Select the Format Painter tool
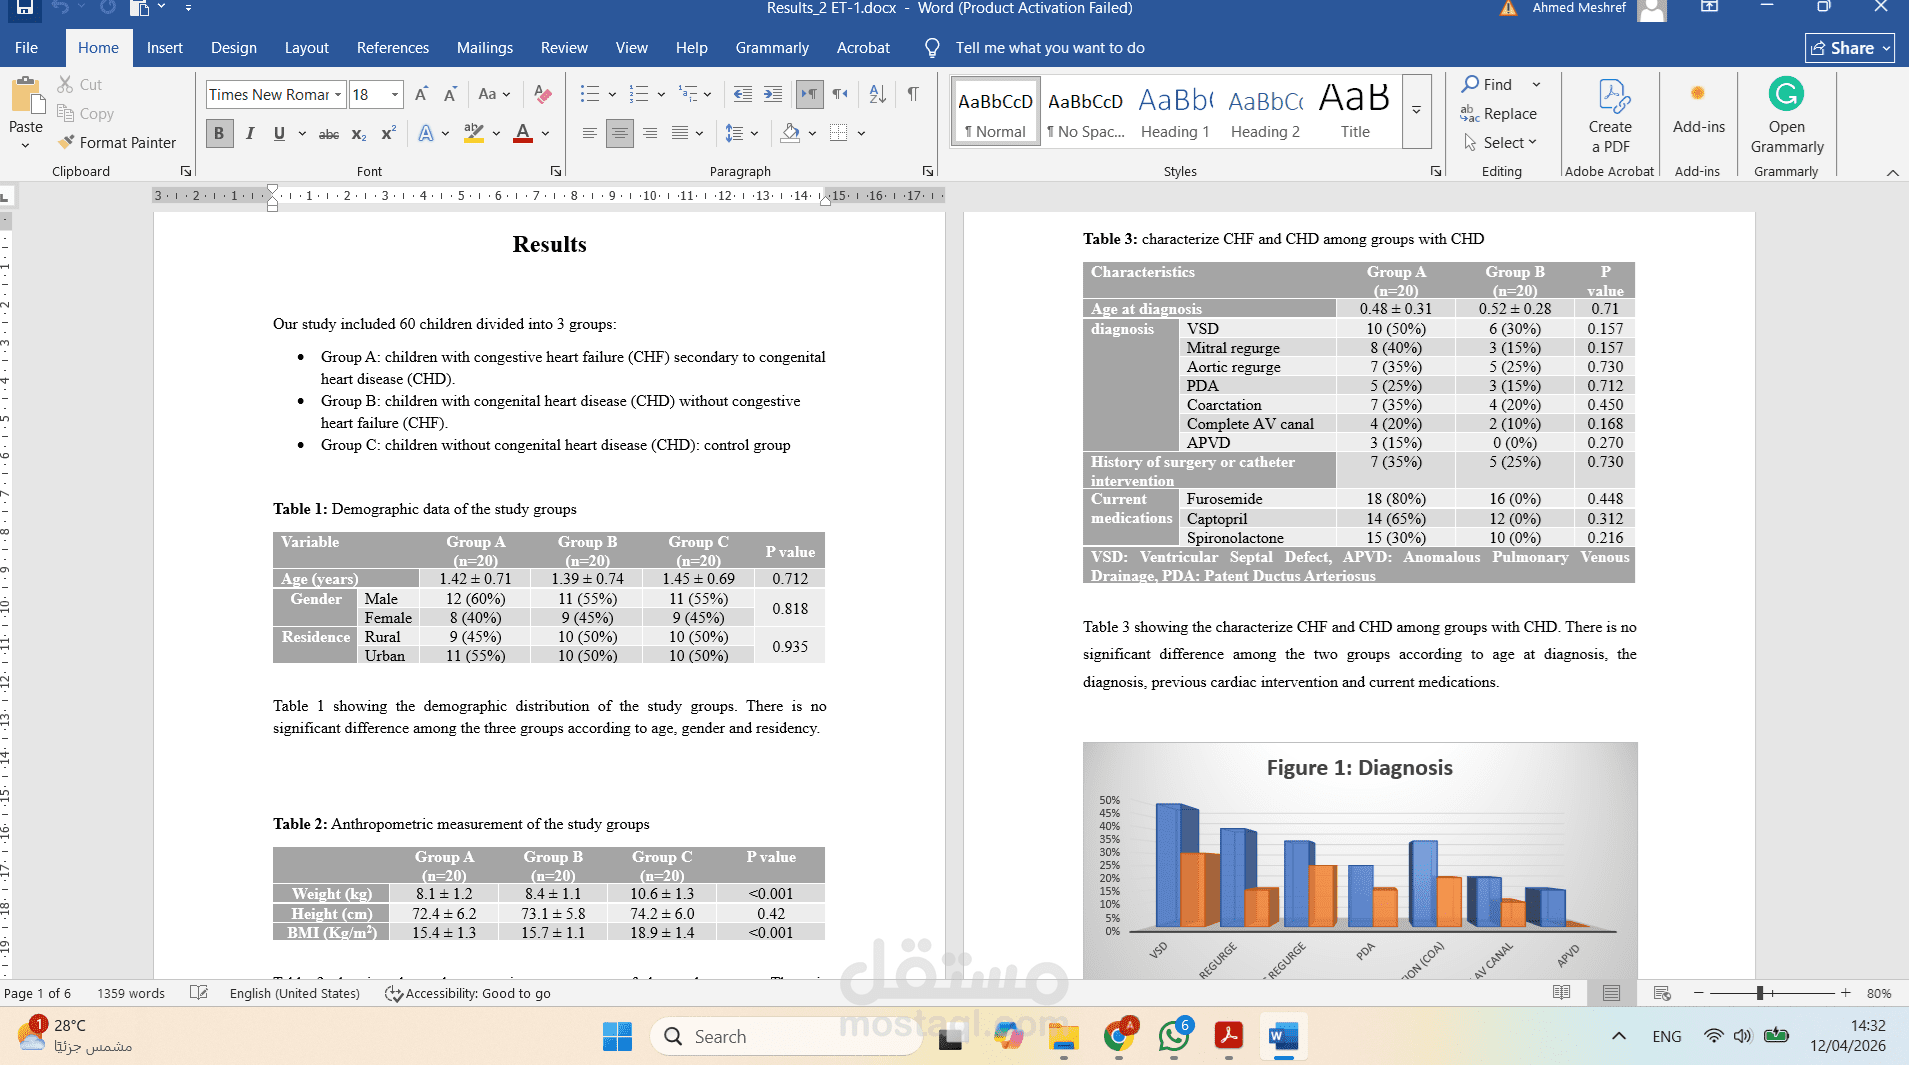The width and height of the screenshot is (1909, 1065). (117, 142)
